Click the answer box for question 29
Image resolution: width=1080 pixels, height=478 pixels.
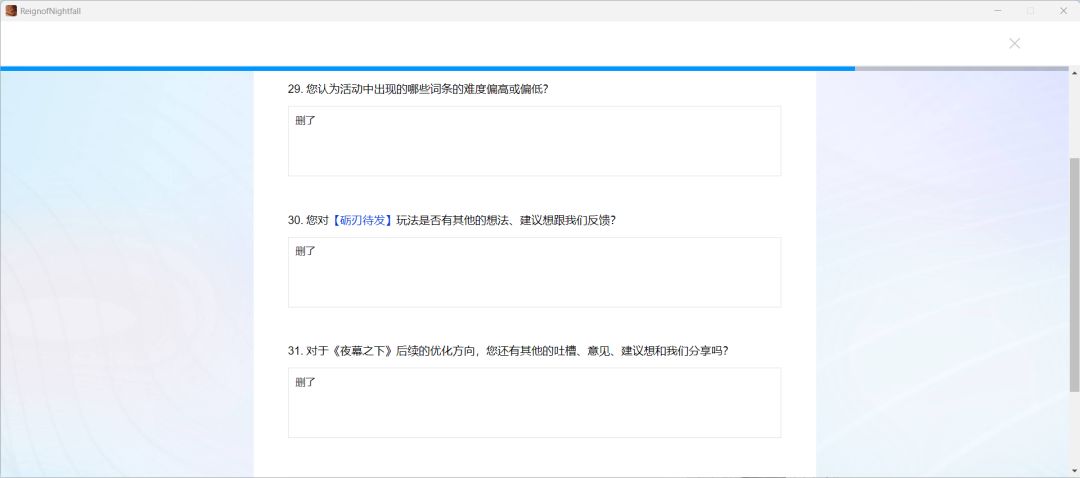point(534,141)
